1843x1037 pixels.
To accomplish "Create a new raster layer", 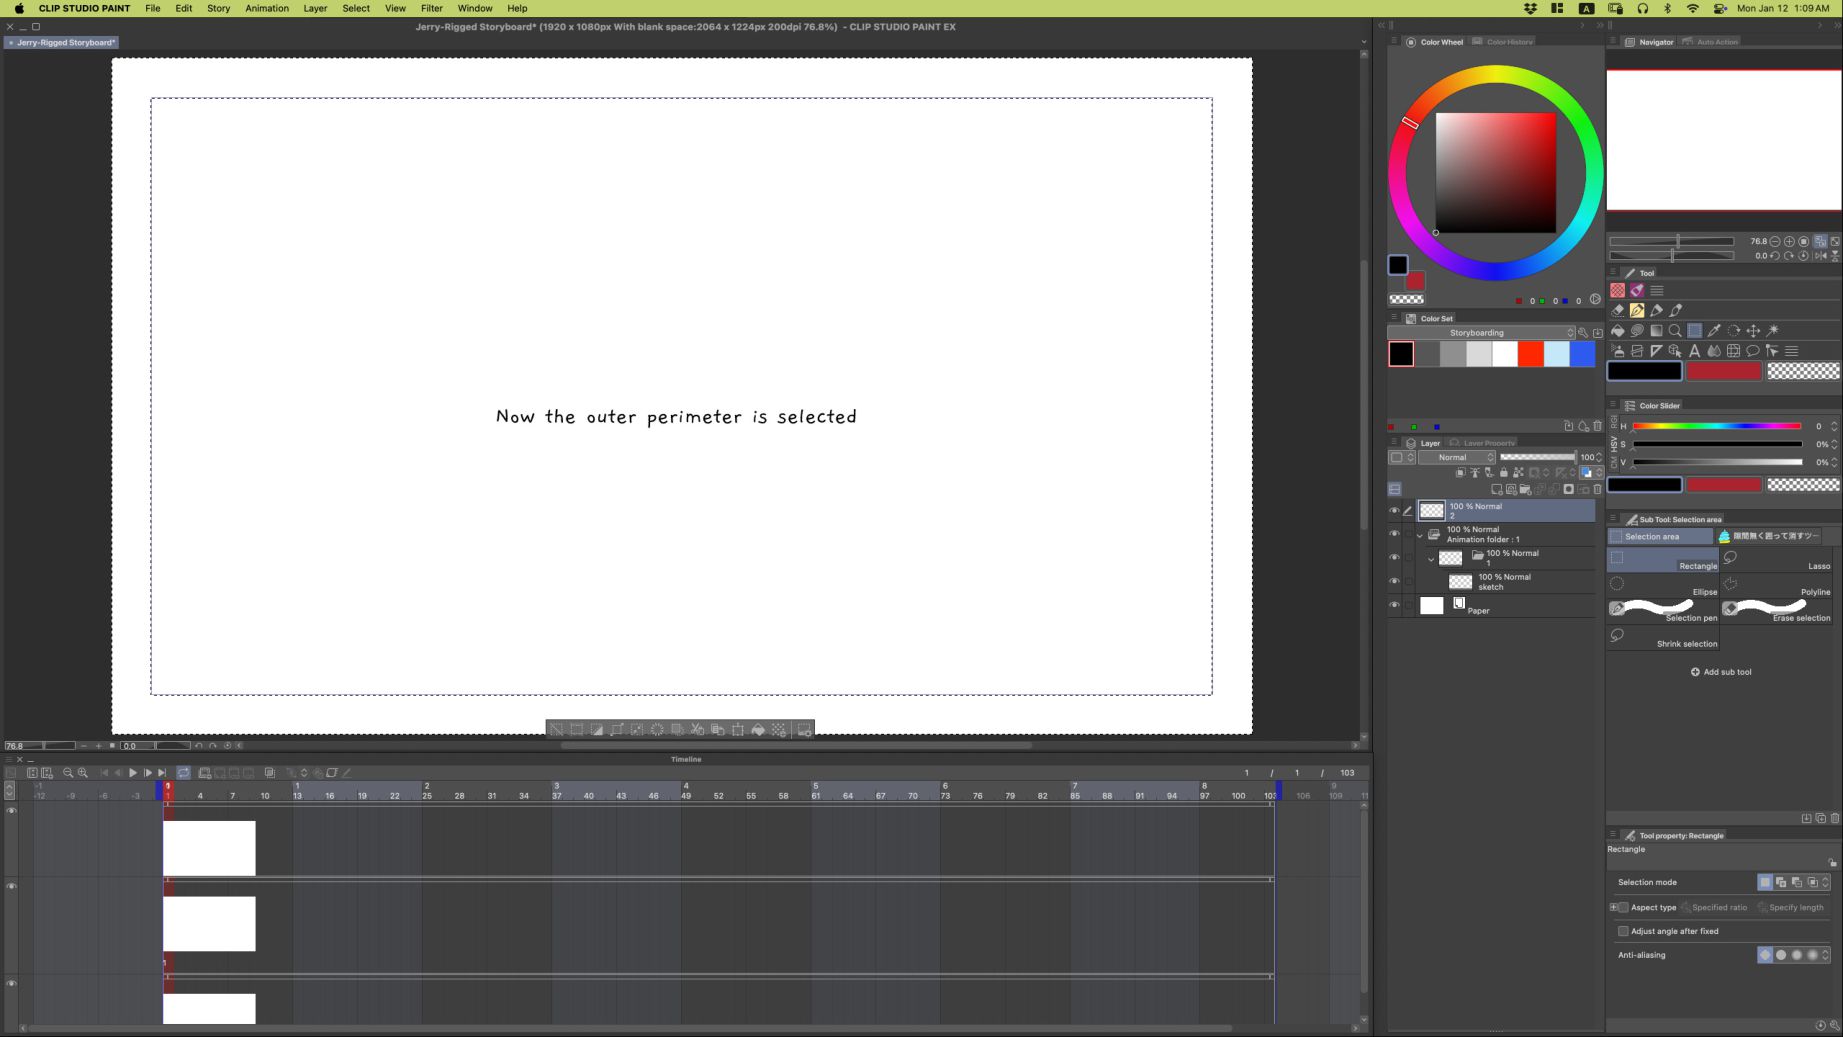I will point(1497,489).
